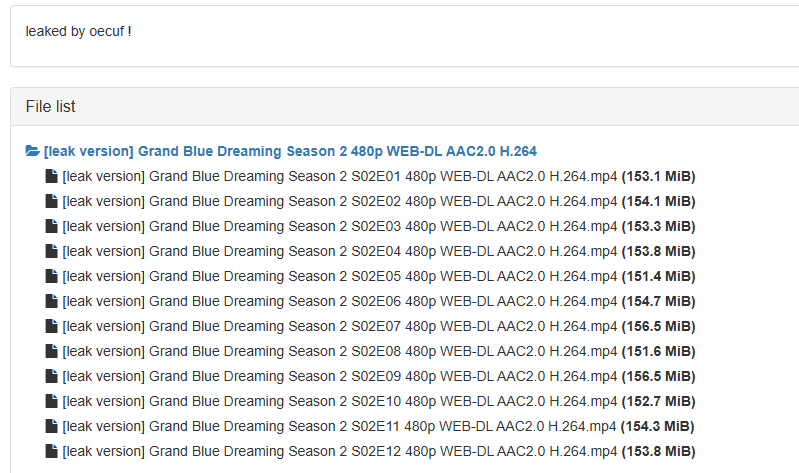Click the file icon beside S02E07 entry
Screen dimensions: 799x473
click(51, 326)
